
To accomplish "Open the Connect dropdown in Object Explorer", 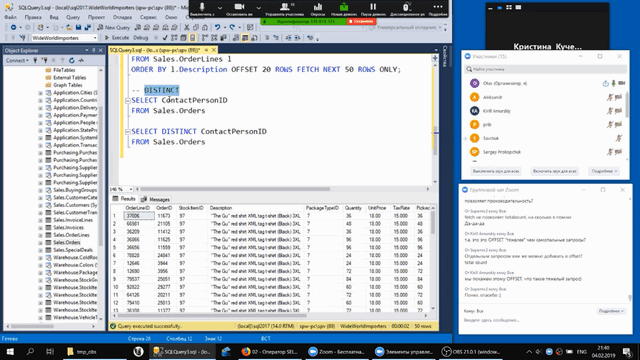I will [x=17, y=60].
